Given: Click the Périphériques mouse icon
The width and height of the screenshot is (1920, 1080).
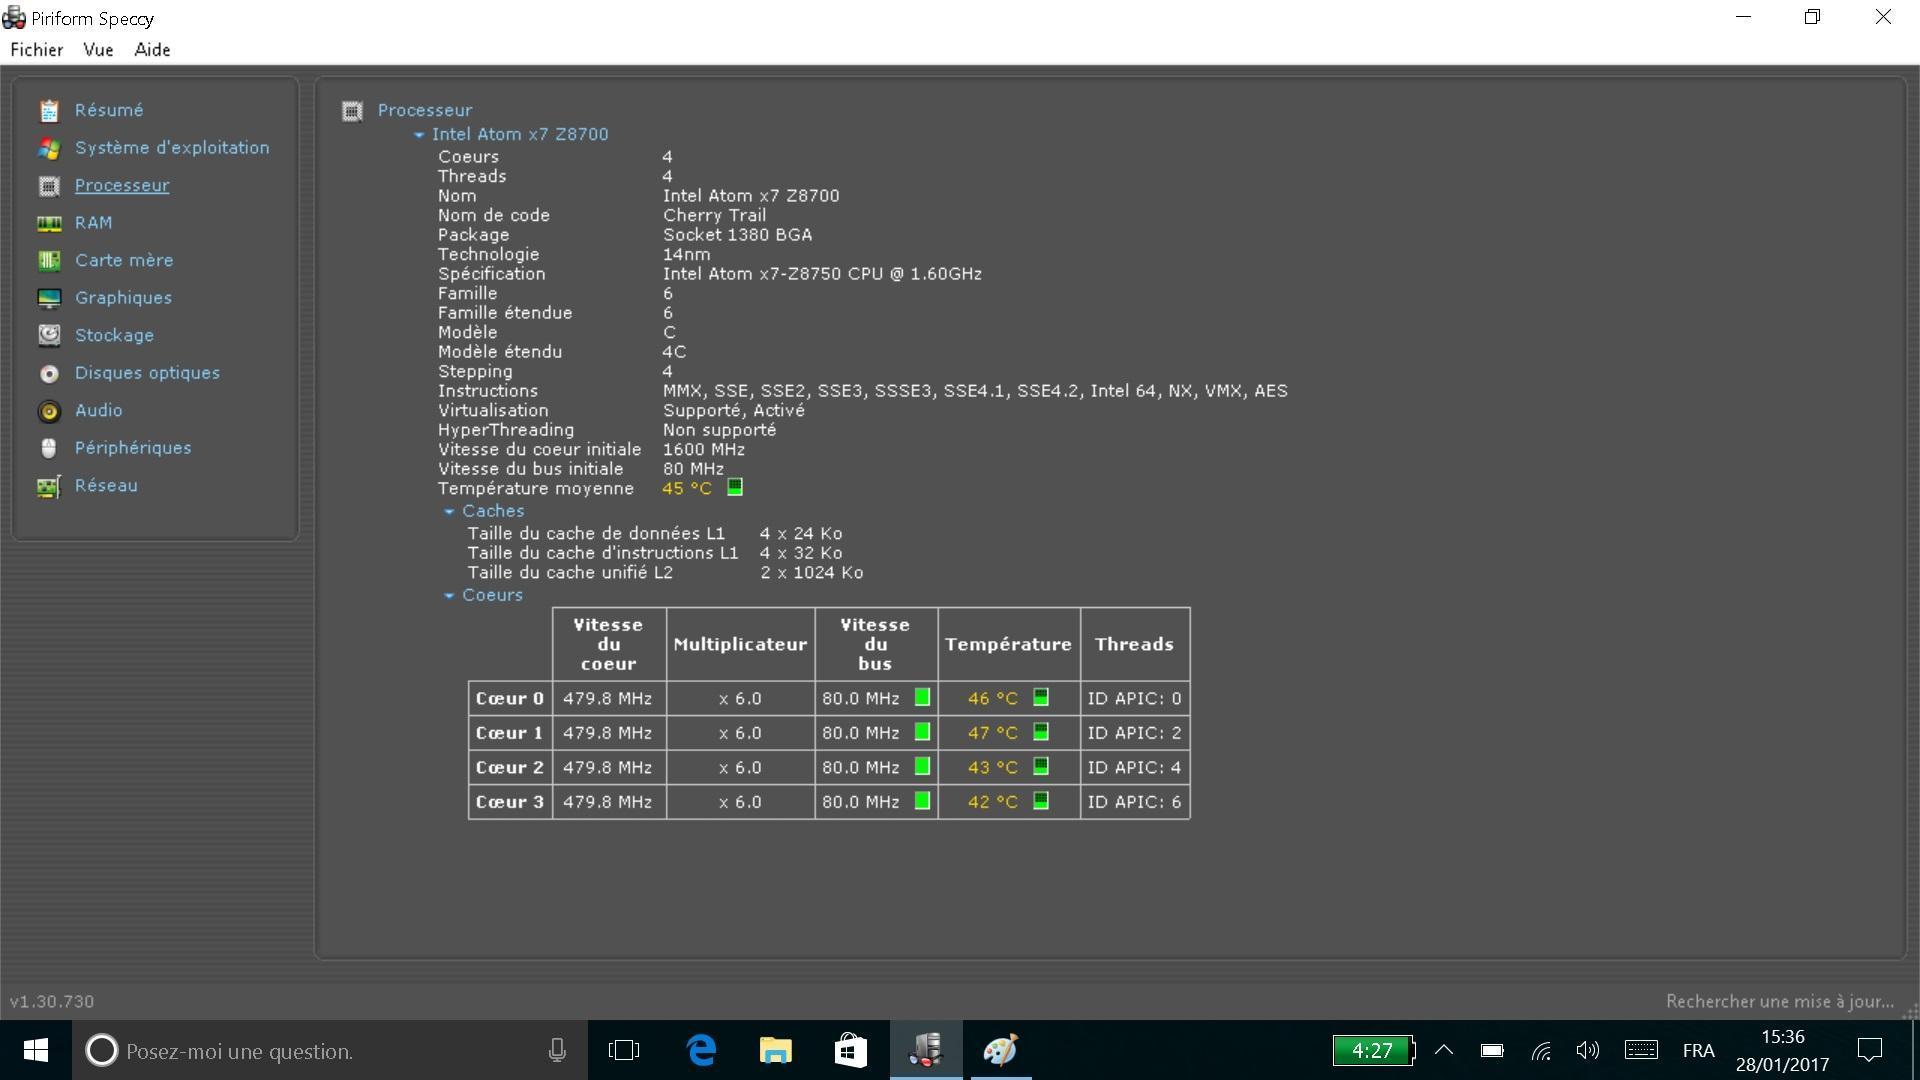Looking at the screenshot, I should coord(49,449).
